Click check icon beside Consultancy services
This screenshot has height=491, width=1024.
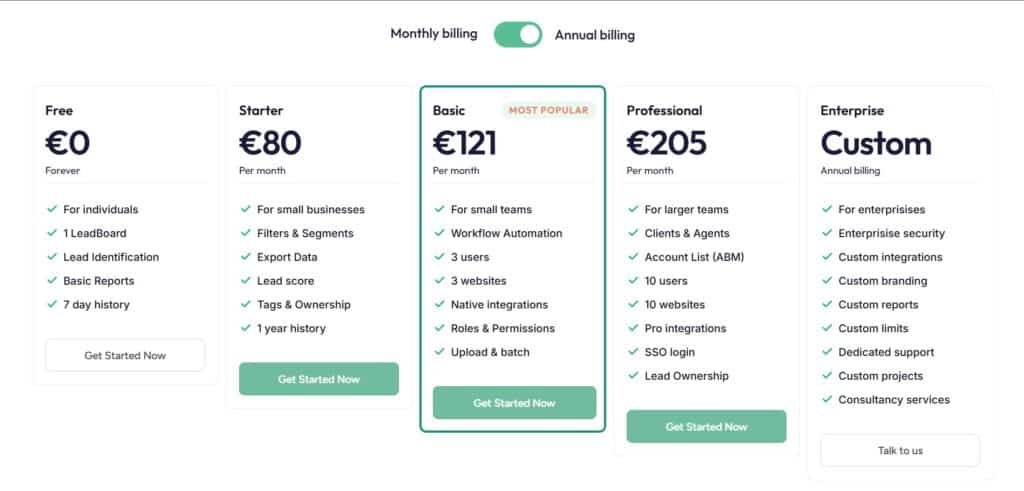tap(827, 400)
